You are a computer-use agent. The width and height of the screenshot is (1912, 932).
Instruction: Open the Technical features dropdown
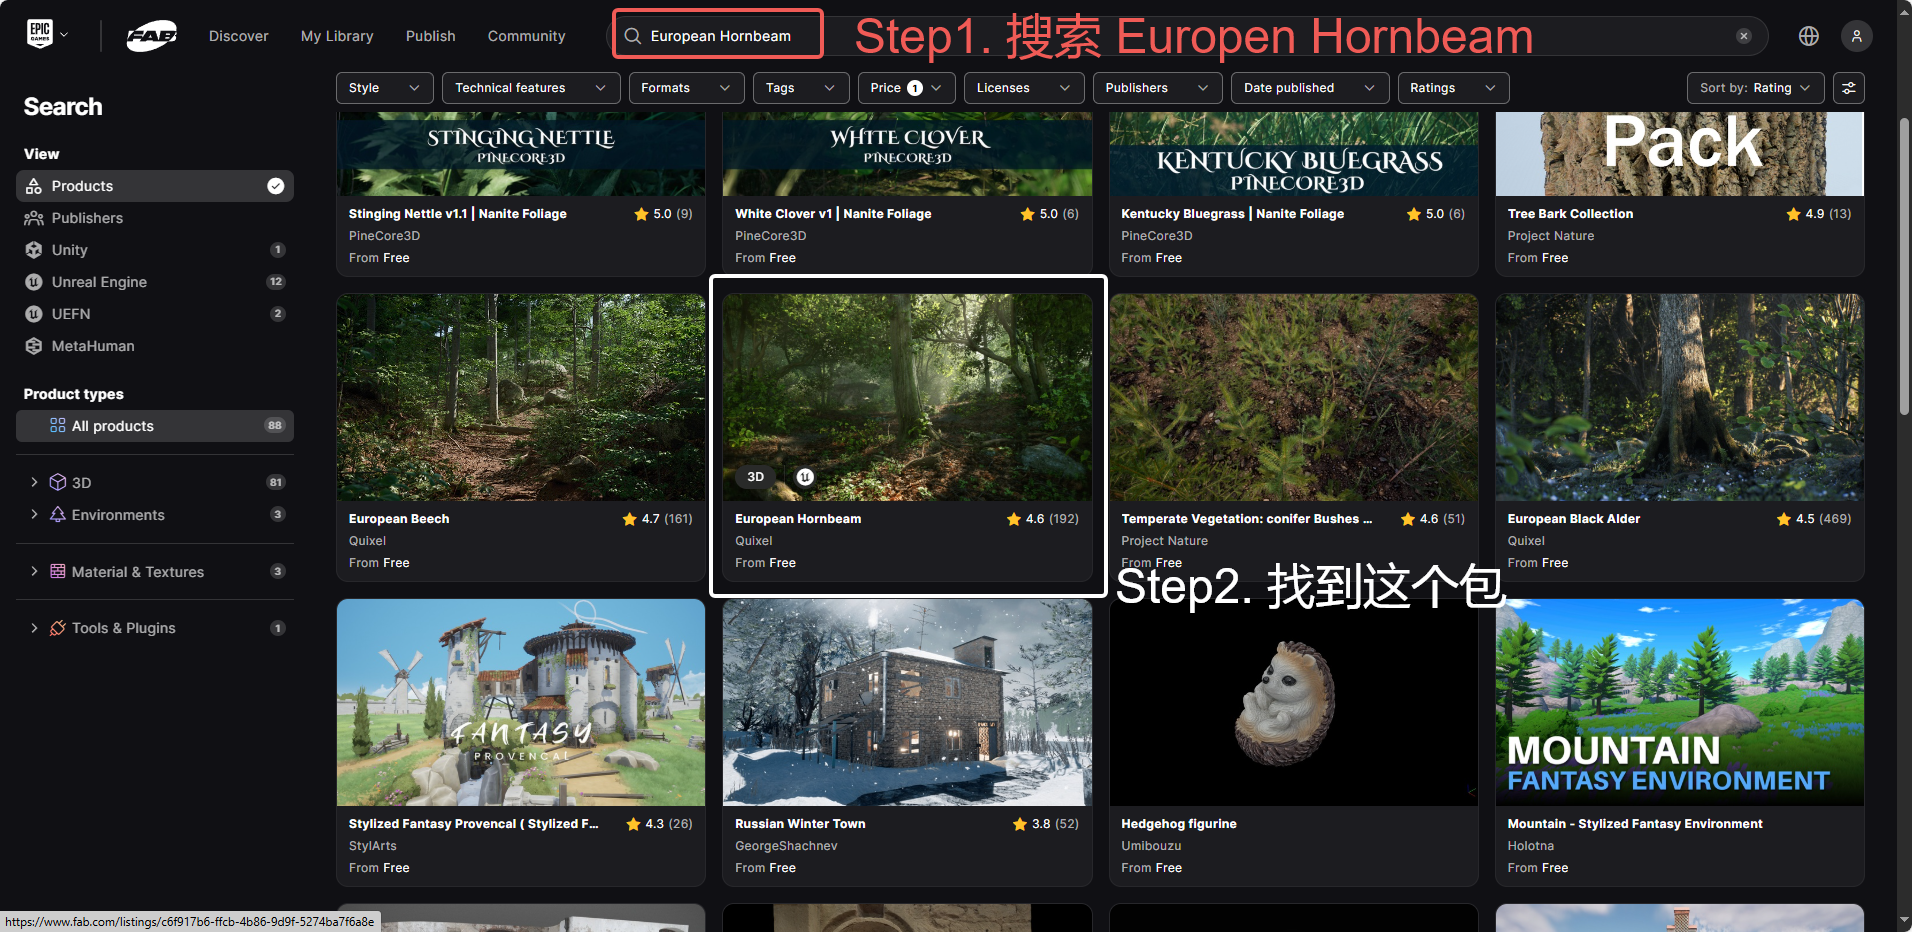531,88
